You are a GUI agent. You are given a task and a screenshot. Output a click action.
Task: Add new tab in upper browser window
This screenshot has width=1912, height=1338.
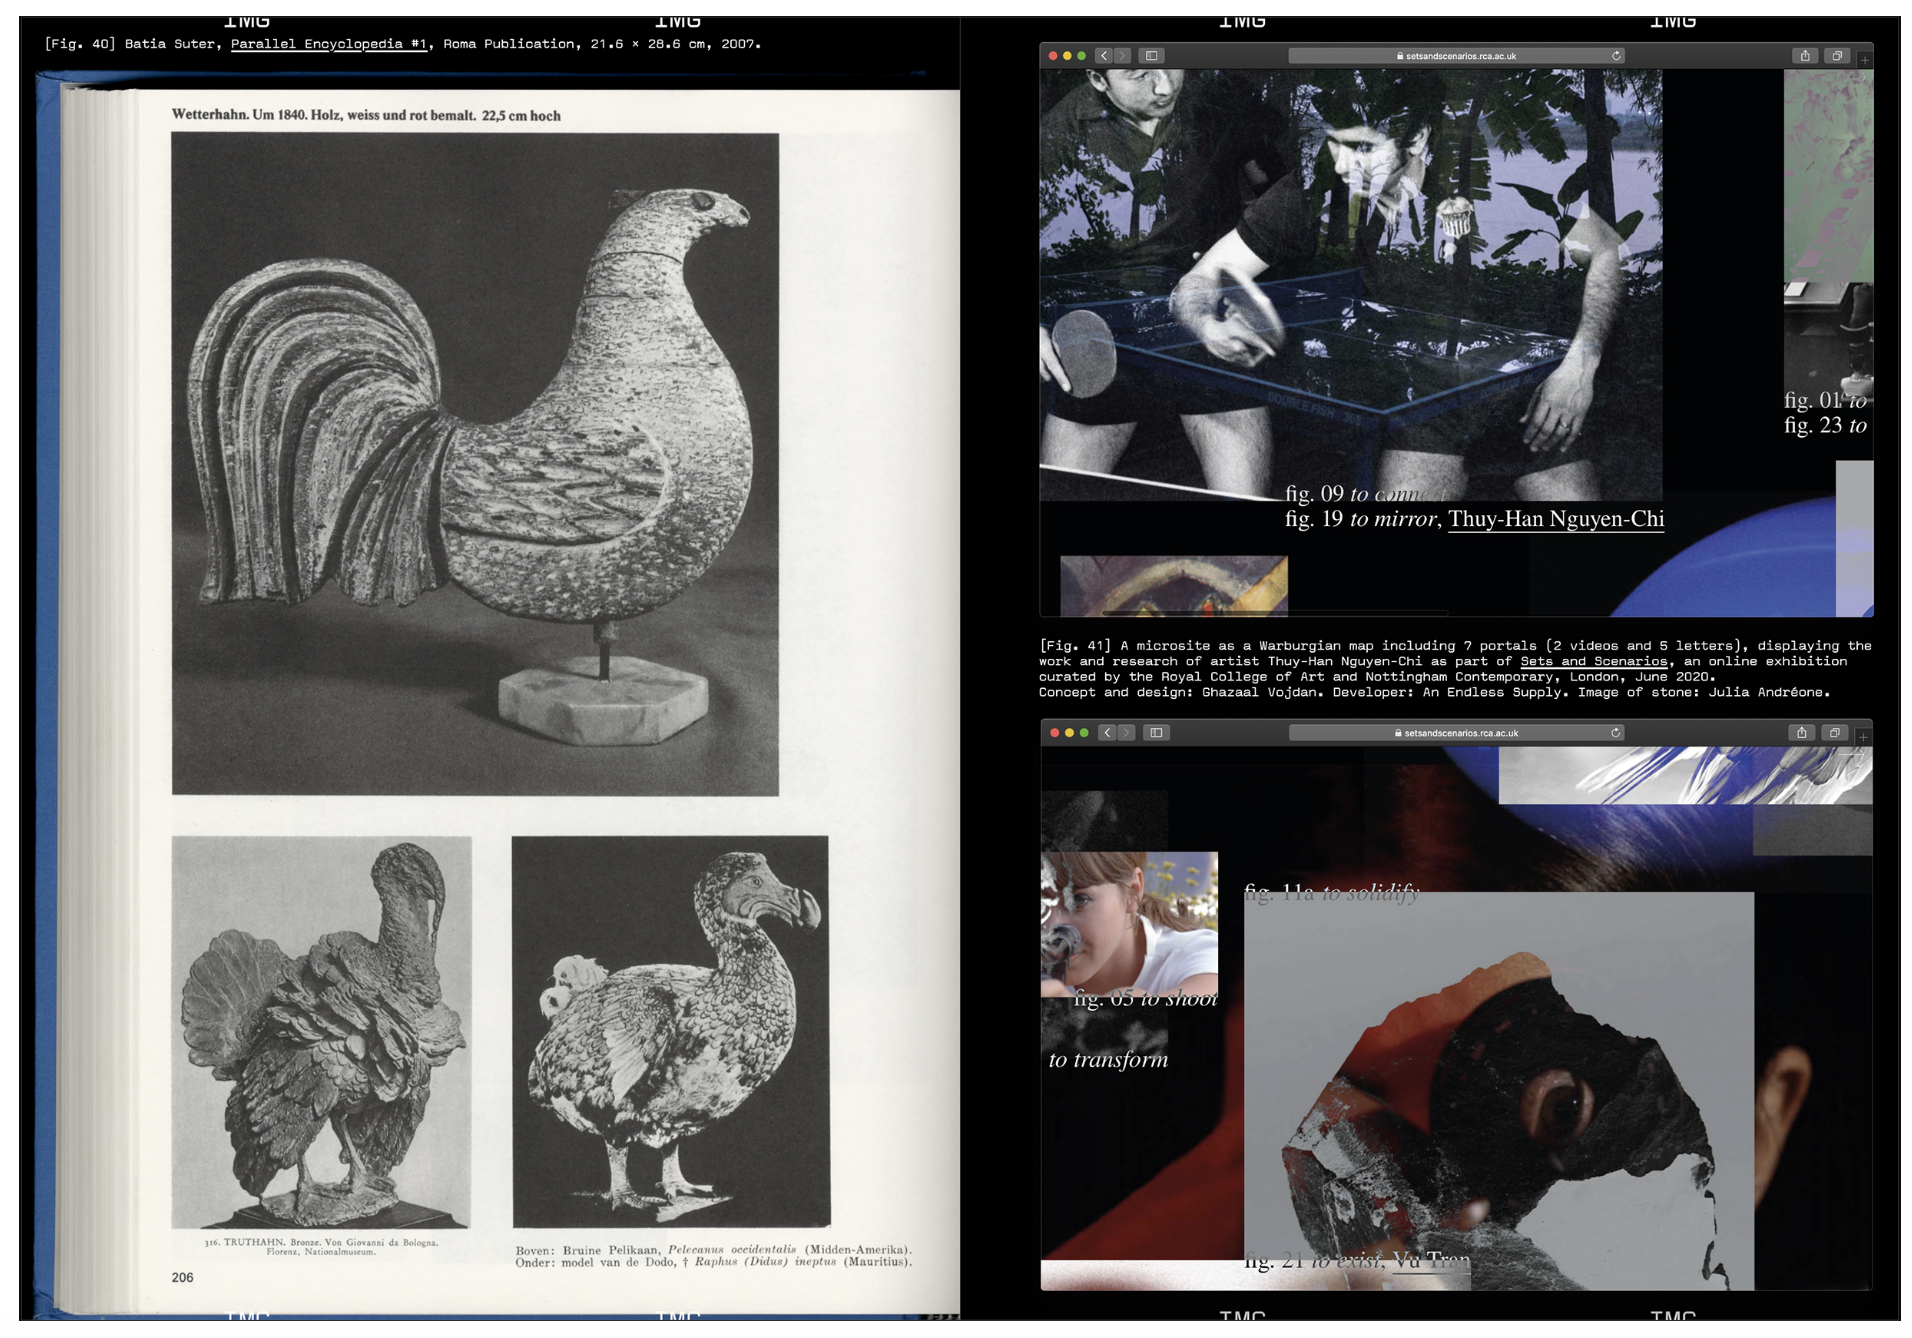pyautogui.click(x=1865, y=60)
